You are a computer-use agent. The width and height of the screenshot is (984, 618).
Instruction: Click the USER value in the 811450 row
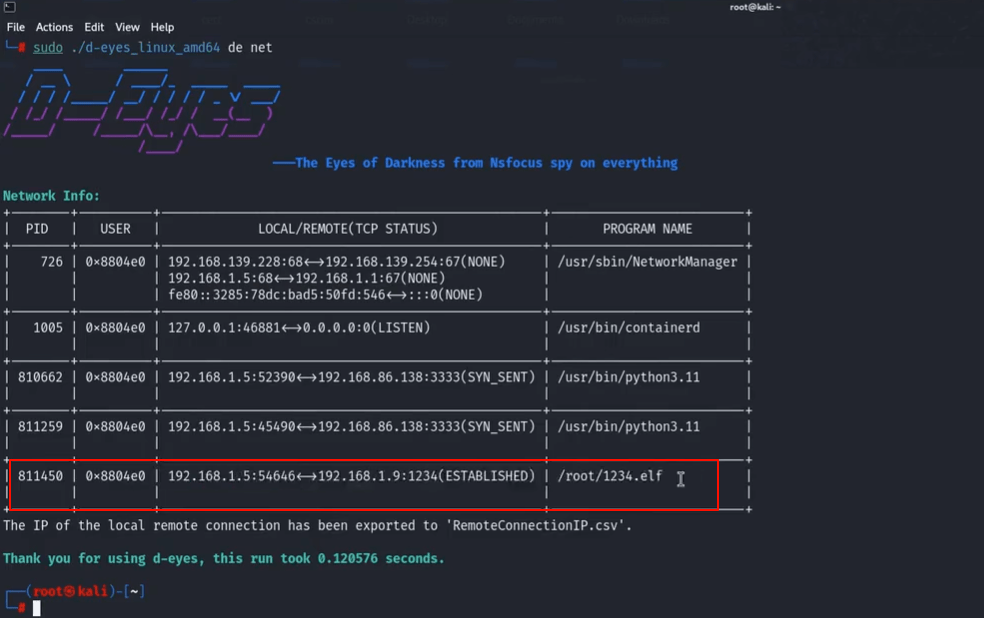[115, 476]
